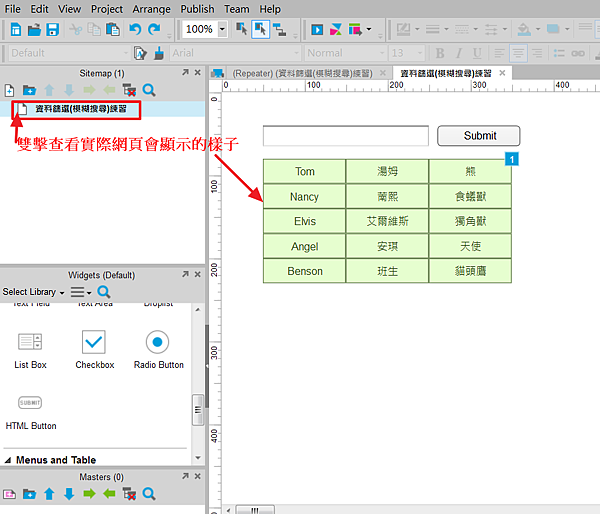
Task: Toggle bullet list formatting
Action: (559, 53)
